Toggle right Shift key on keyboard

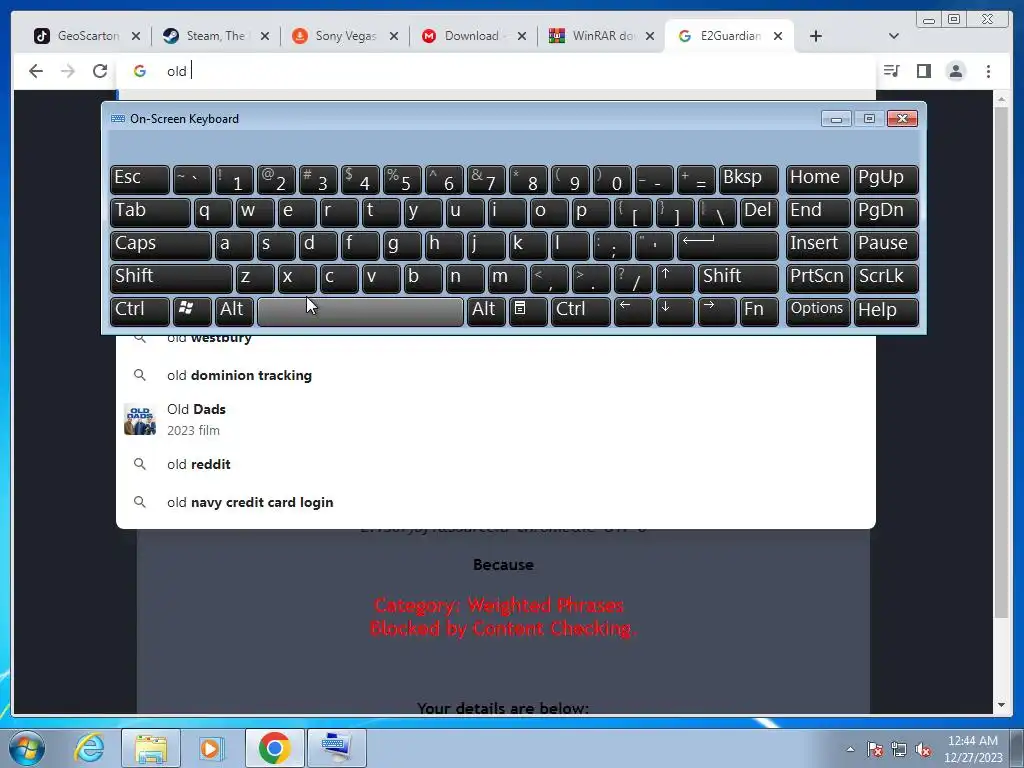[x=738, y=278]
